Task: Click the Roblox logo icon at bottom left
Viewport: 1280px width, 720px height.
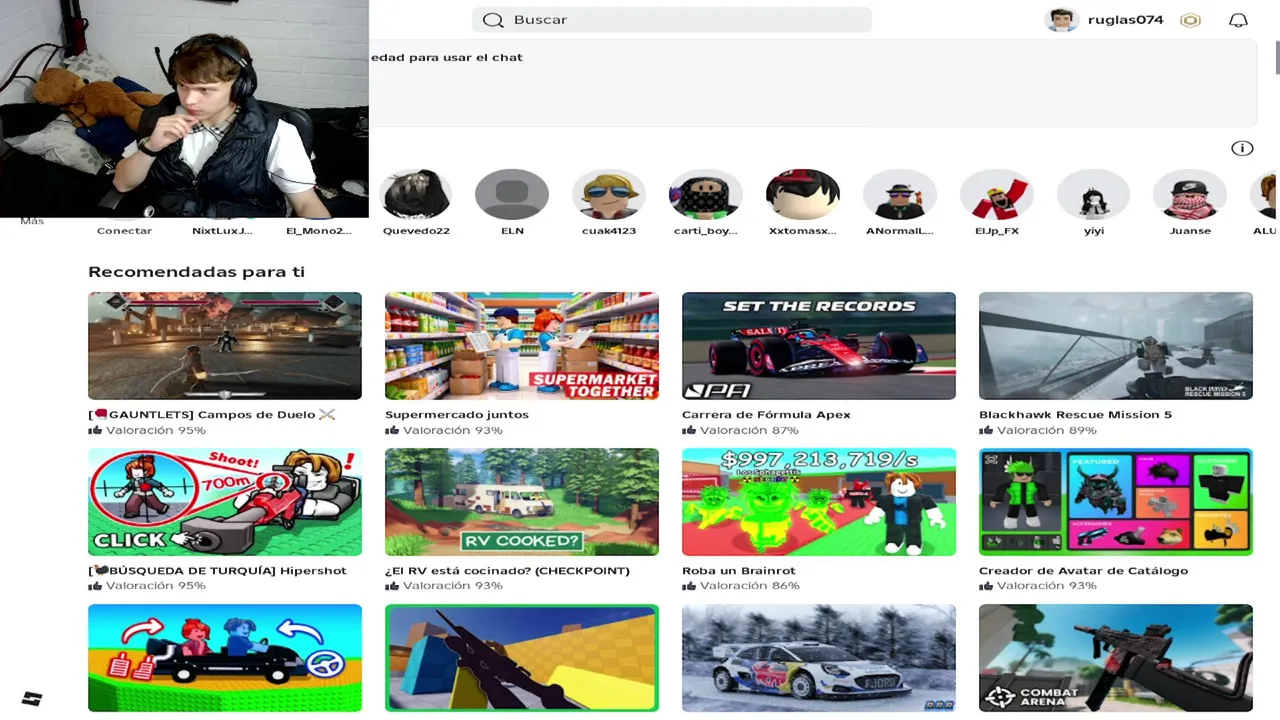Action: coord(32,698)
